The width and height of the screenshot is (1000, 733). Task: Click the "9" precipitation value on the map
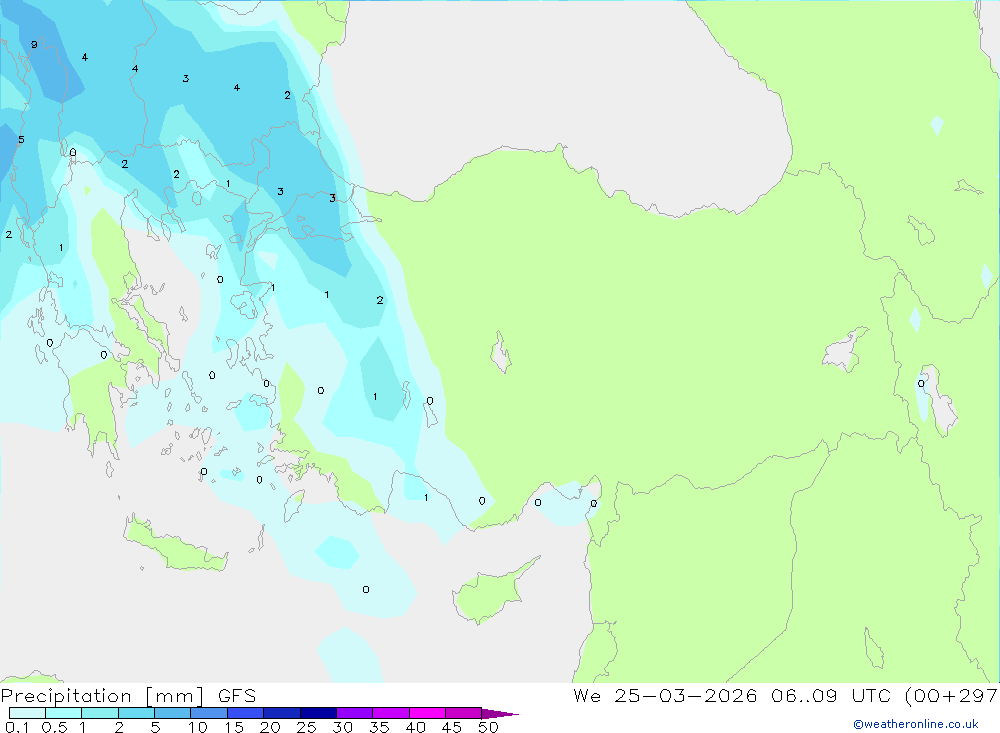pyautogui.click(x=34, y=45)
